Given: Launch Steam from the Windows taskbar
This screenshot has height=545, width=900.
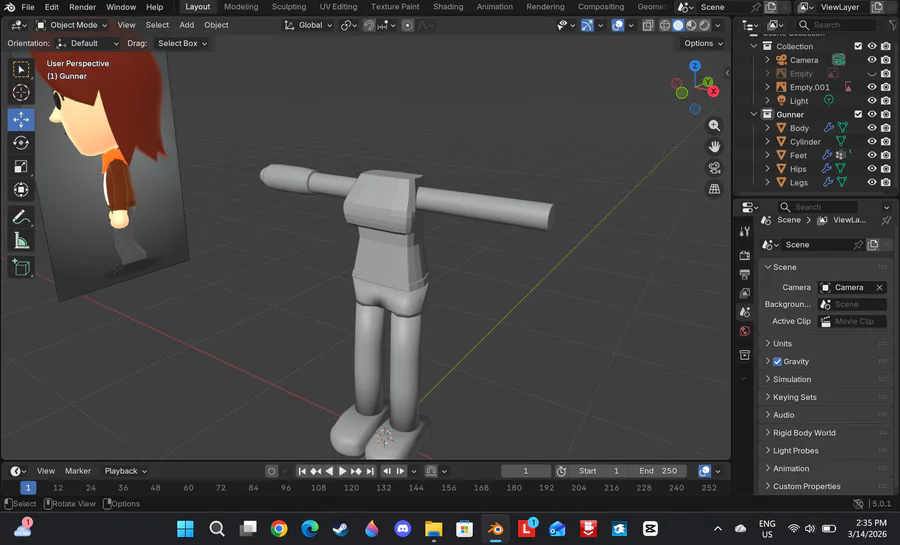Looking at the screenshot, I should pyautogui.click(x=341, y=528).
